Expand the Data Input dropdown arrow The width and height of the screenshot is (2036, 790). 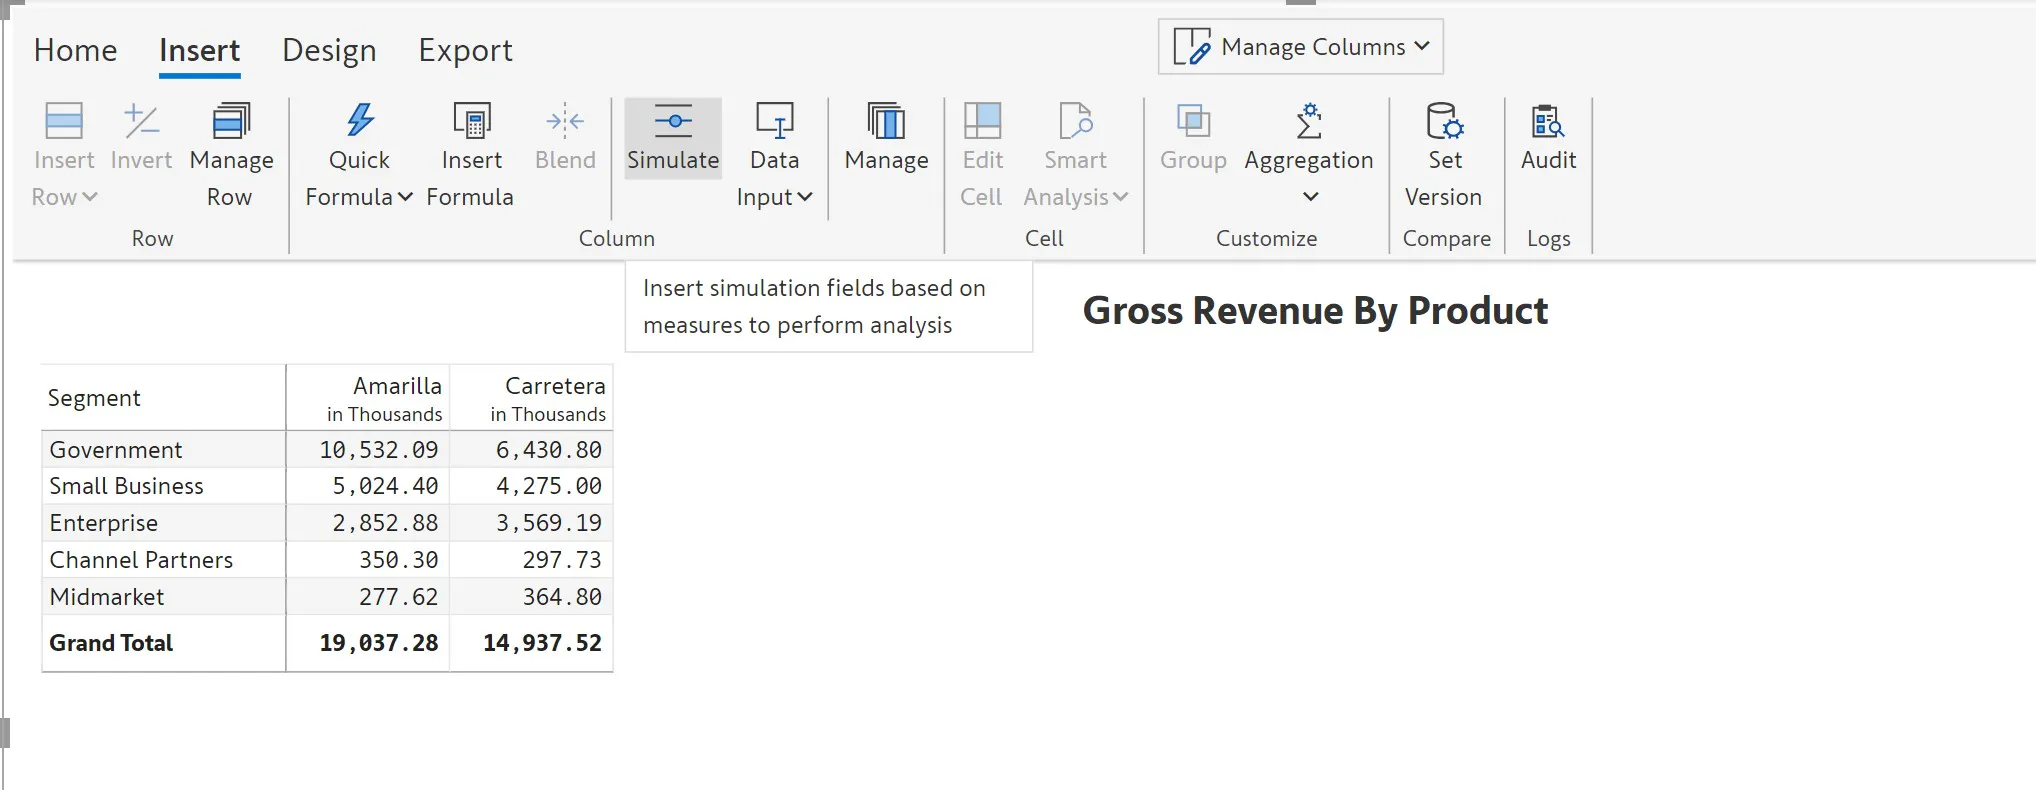tap(806, 197)
